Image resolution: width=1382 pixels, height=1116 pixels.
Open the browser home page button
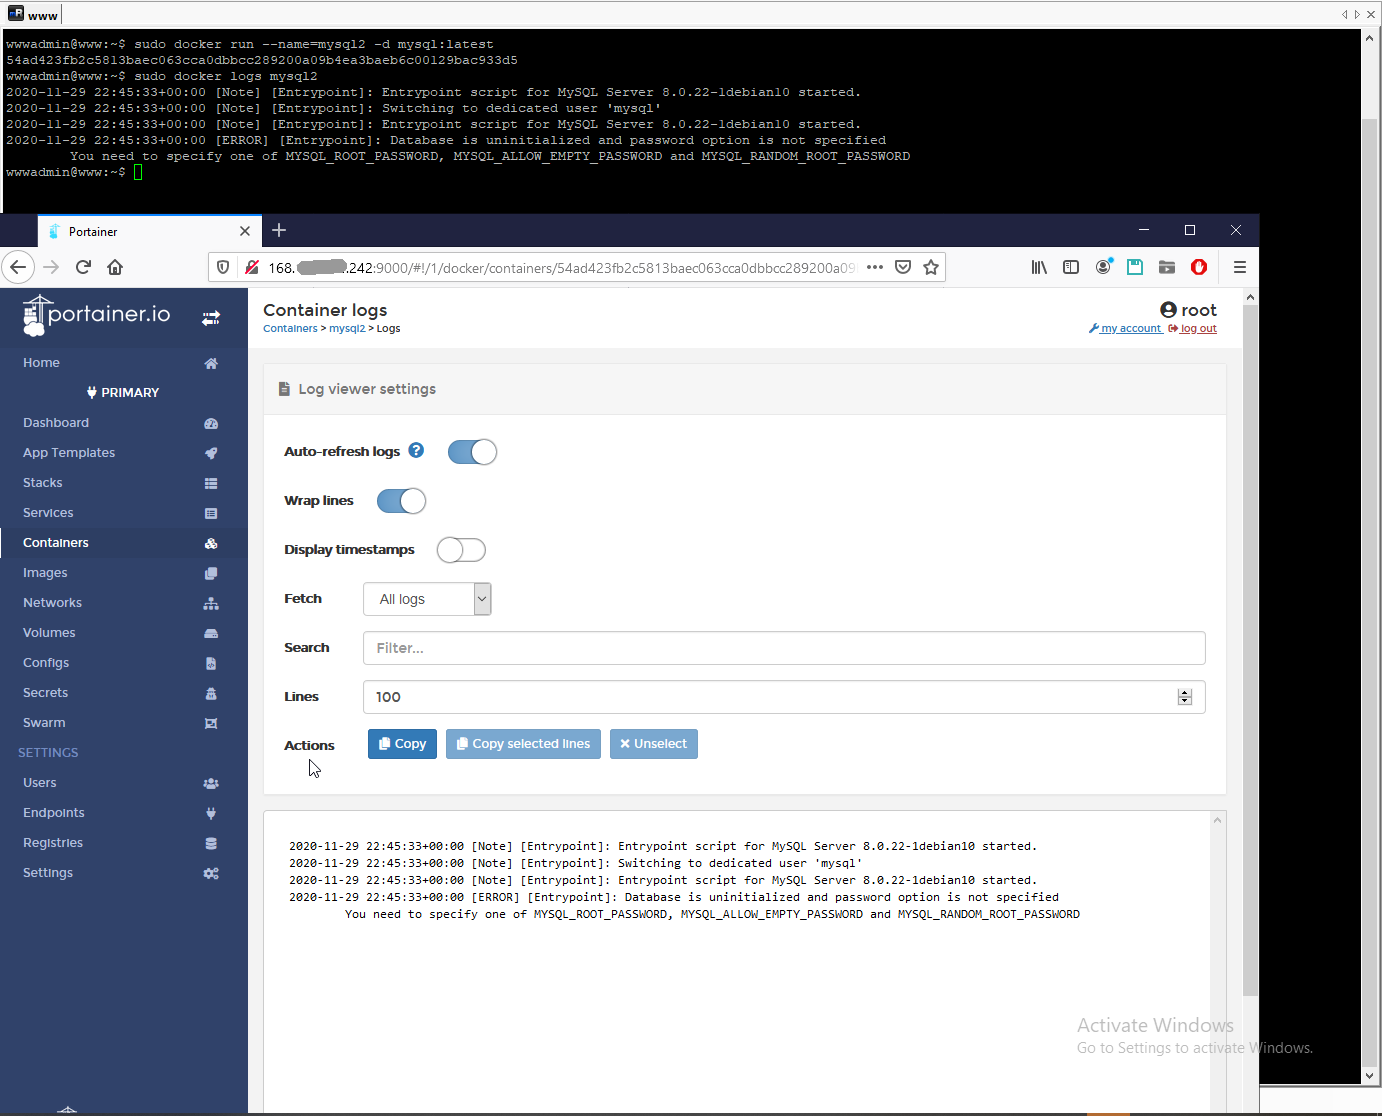(x=115, y=267)
